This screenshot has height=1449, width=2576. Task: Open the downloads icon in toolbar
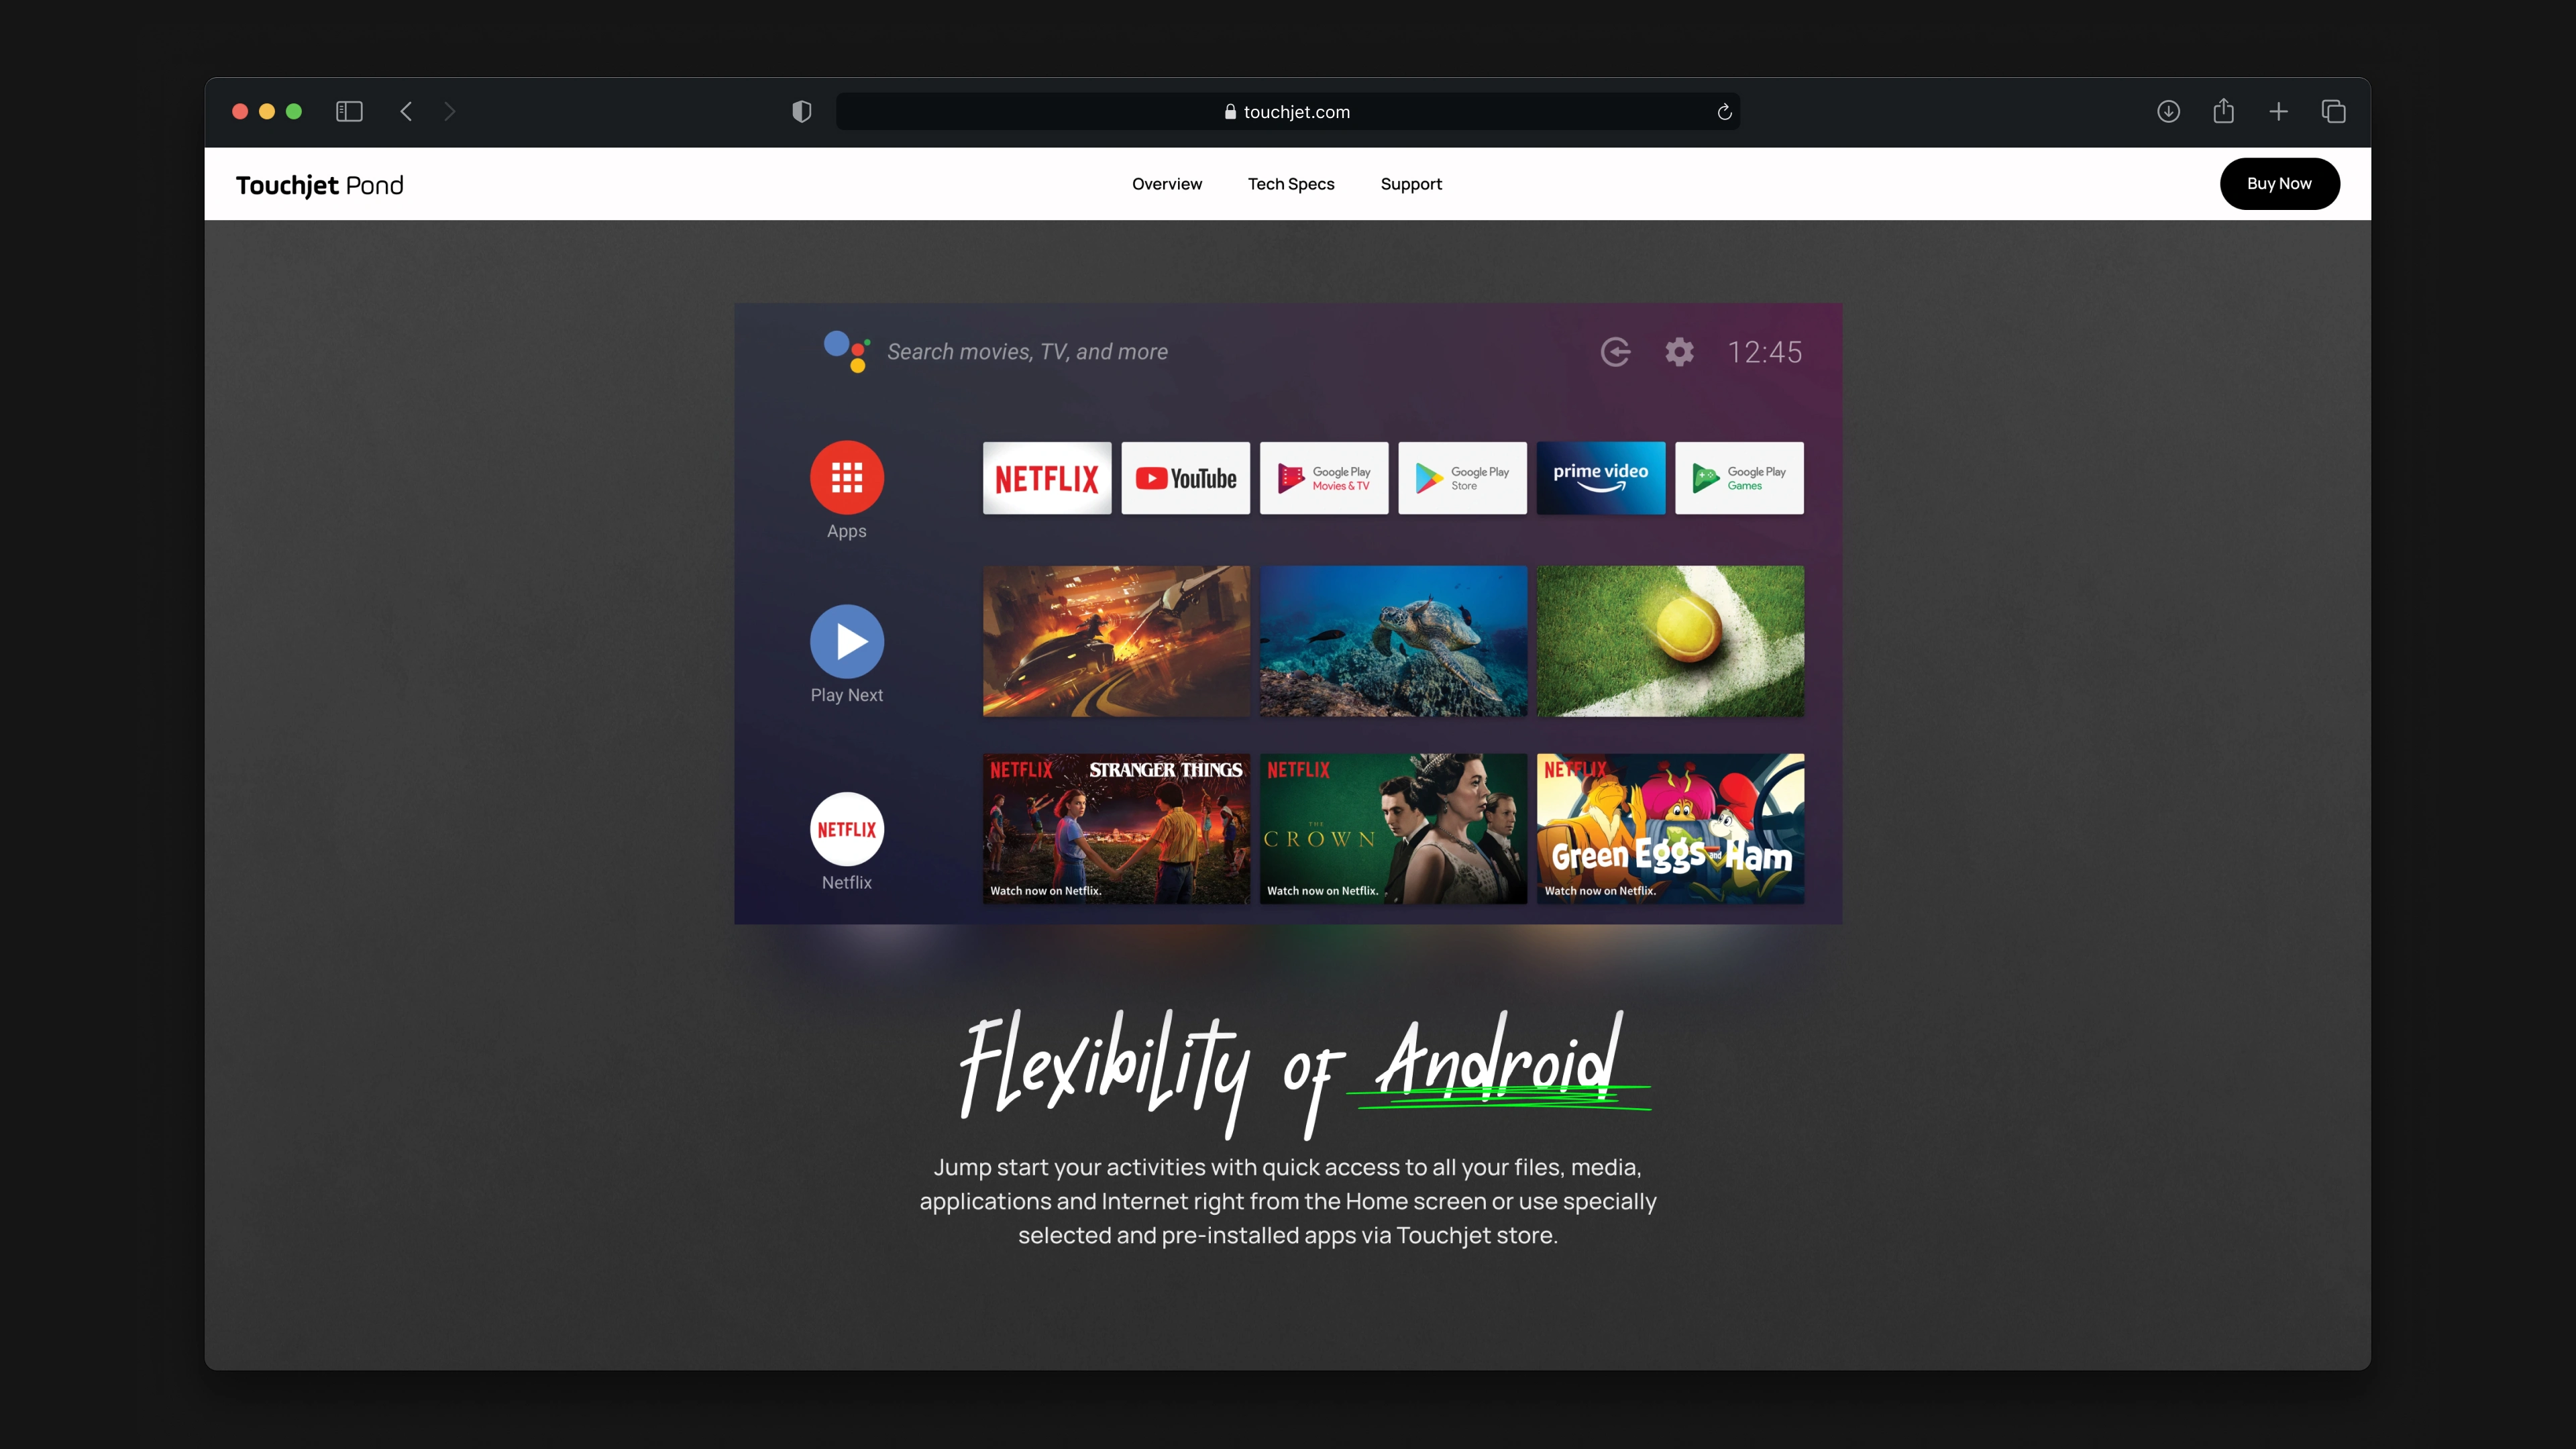(x=2168, y=111)
